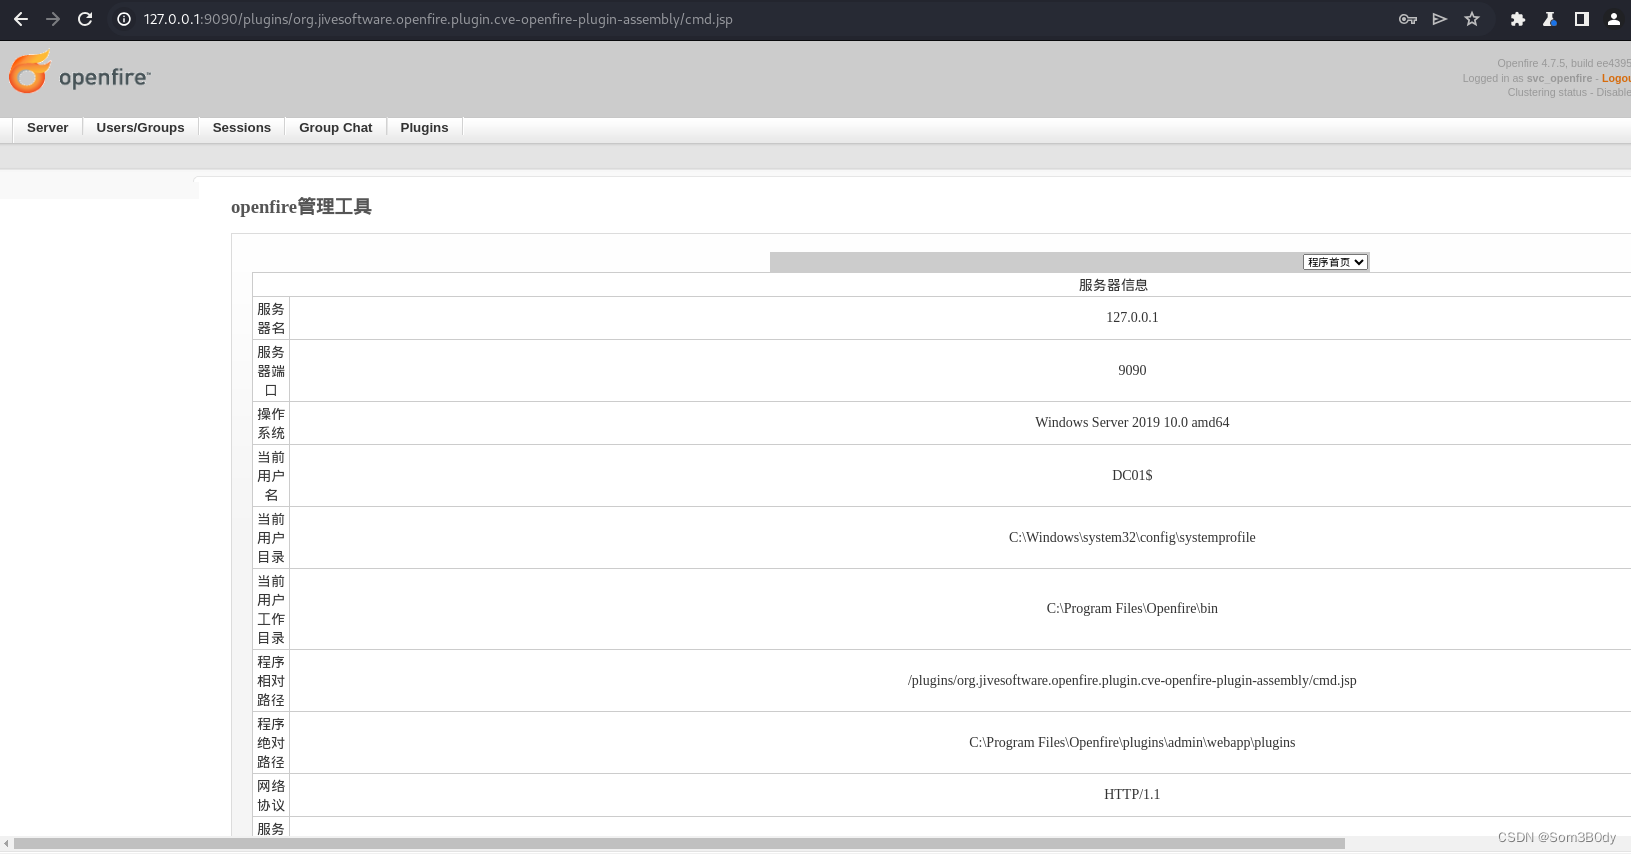Click the 当前用户工作目录 row label
The width and height of the screenshot is (1631, 854).
[271, 609]
